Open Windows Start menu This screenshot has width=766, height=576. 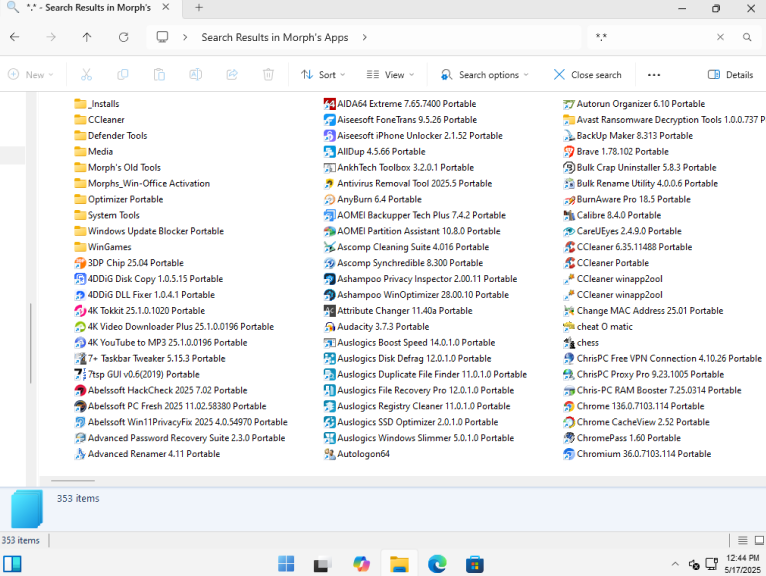[286, 564]
